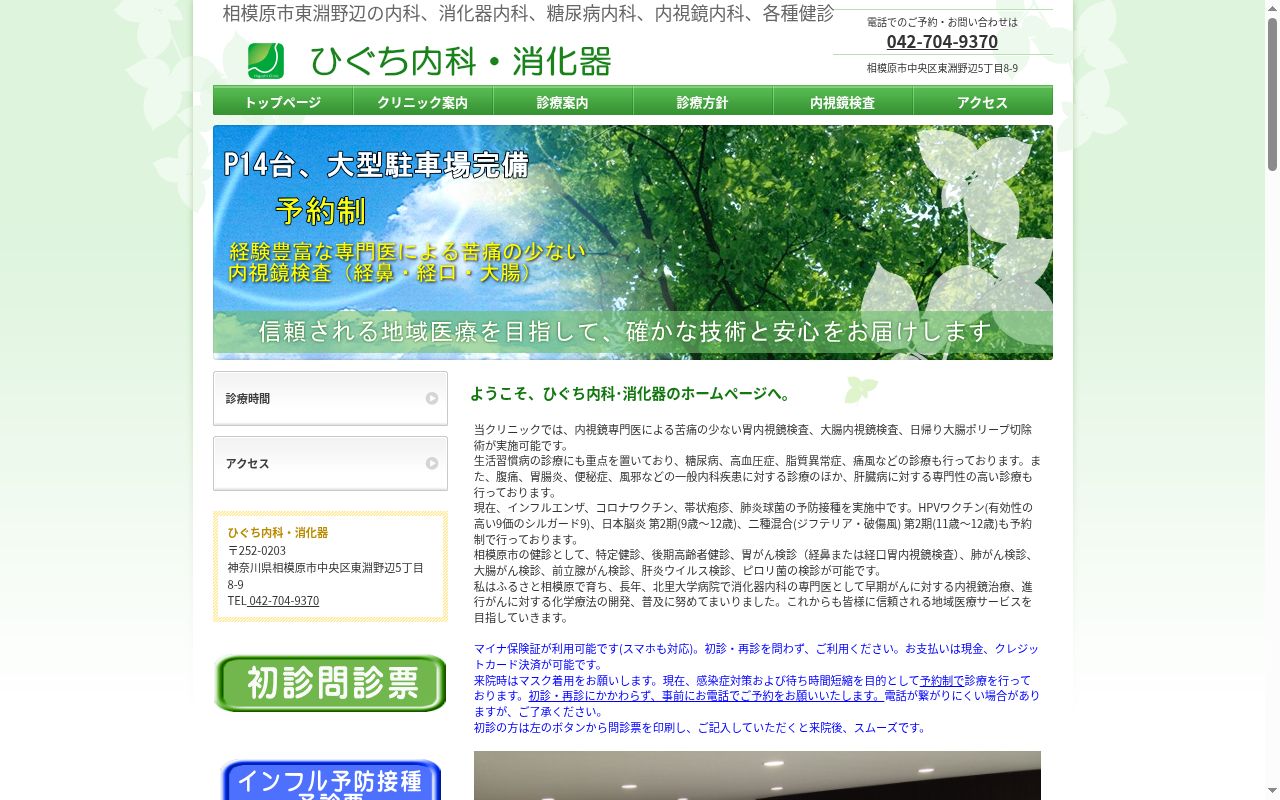Open the インフル予防接種 blue button

click(330, 780)
